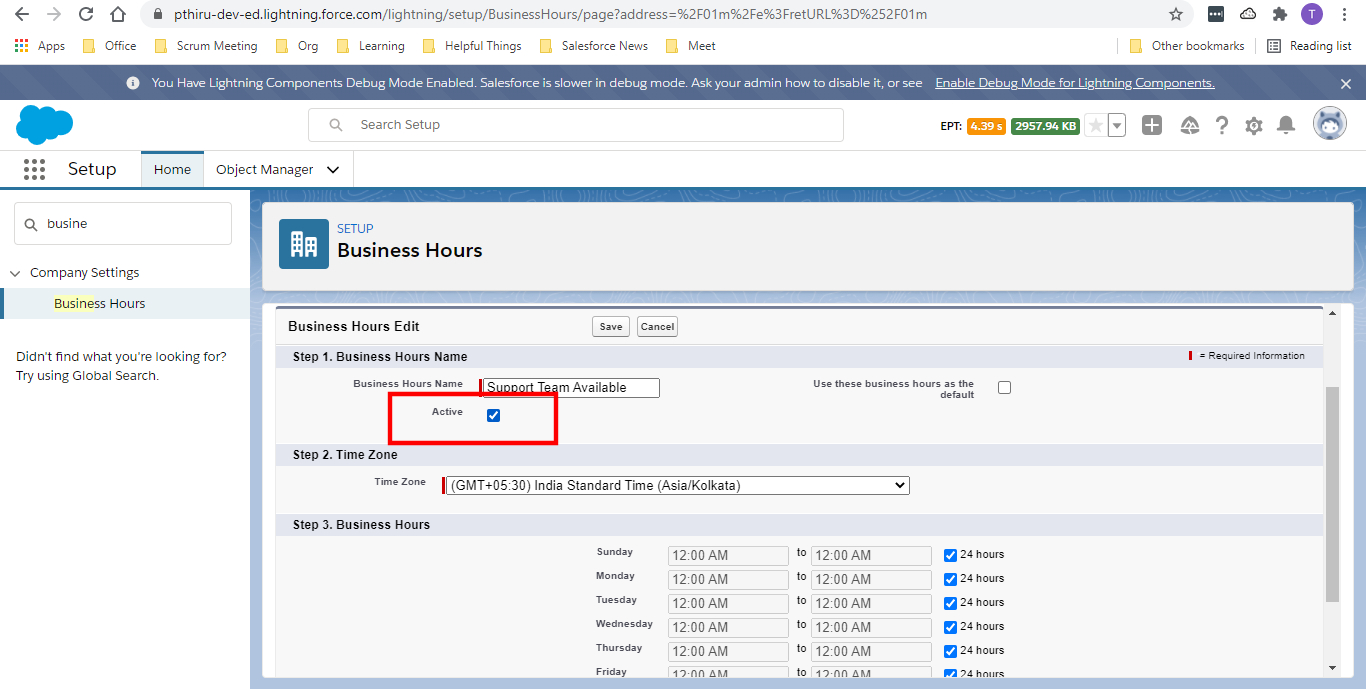This screenshot has width=1366, height=689.
Task: Click the plus icon in the header
Action: click(1151, 124)
